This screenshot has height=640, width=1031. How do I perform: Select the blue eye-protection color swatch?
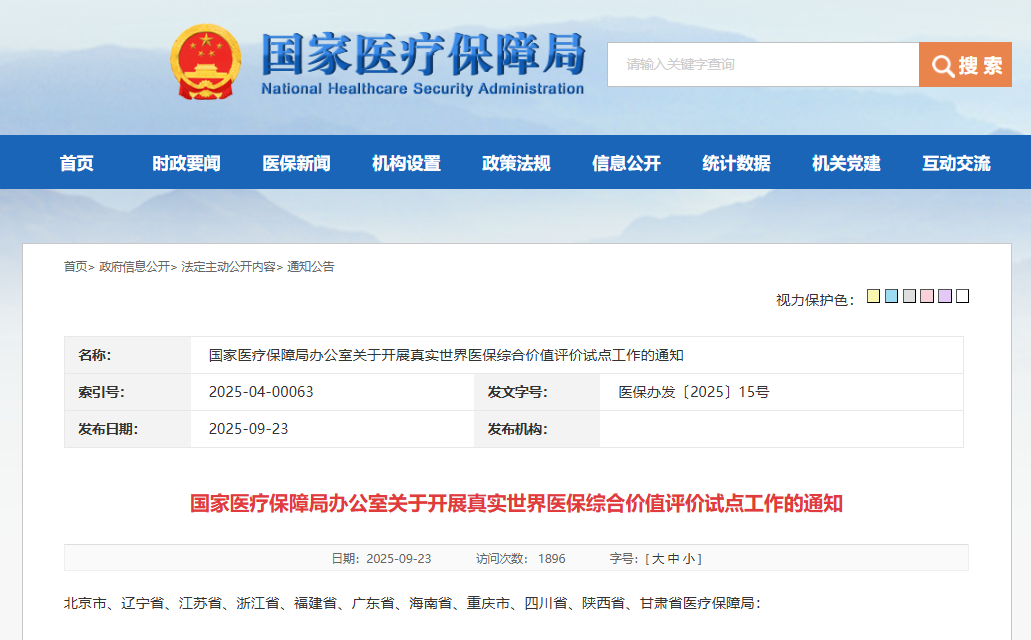(891, 296)
